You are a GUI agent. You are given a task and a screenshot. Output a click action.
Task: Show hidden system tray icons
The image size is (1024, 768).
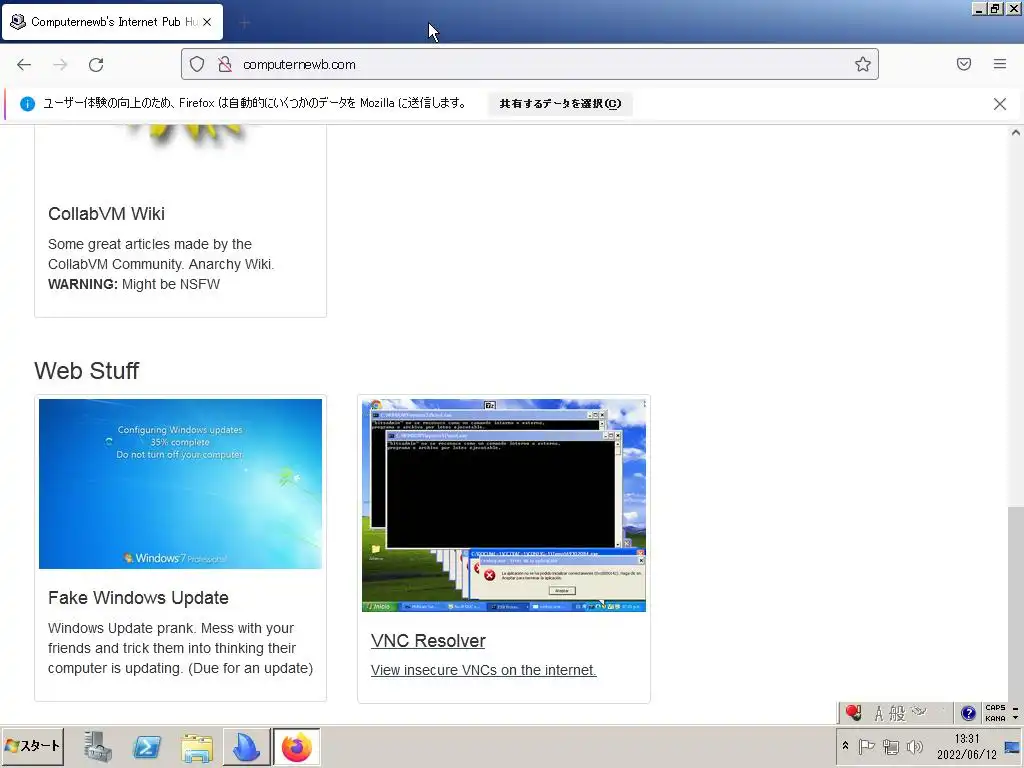pyautogui.click(x=845, y=746)
